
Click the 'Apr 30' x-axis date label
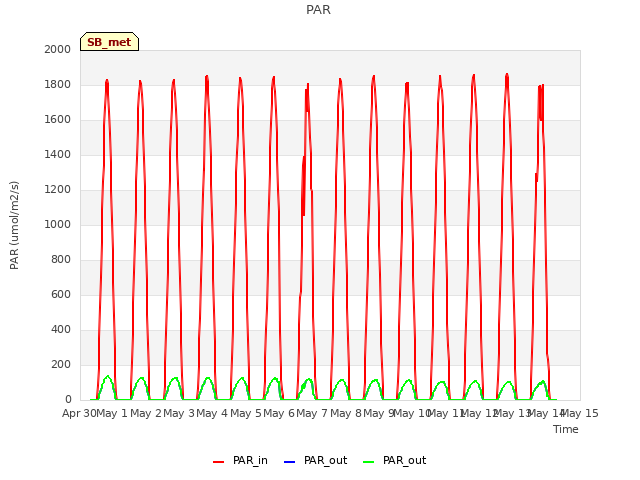(x=79, y=413)
